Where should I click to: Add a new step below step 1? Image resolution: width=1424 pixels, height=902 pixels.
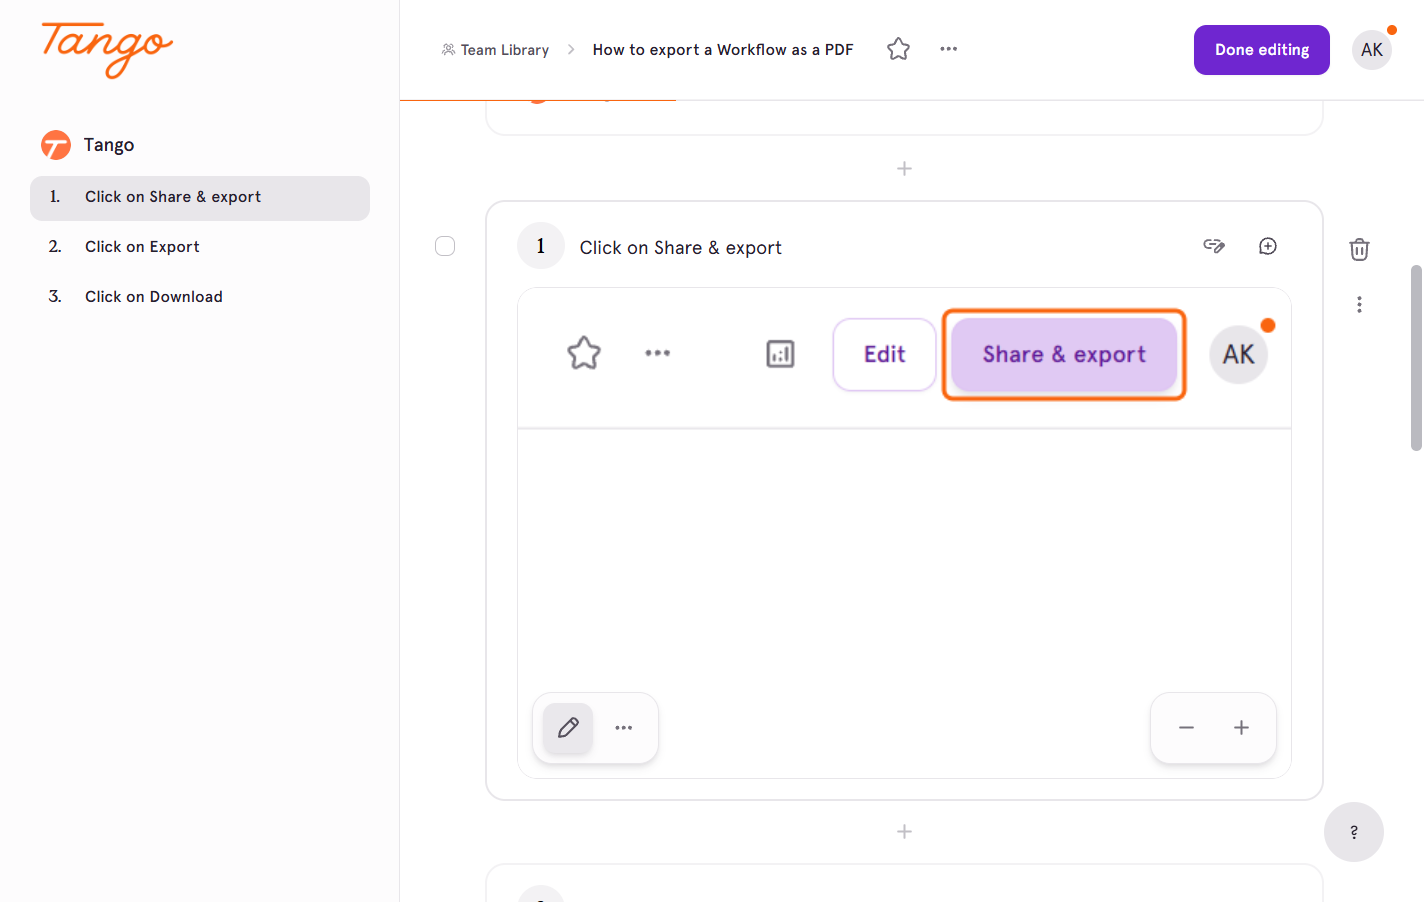(904, 832)
